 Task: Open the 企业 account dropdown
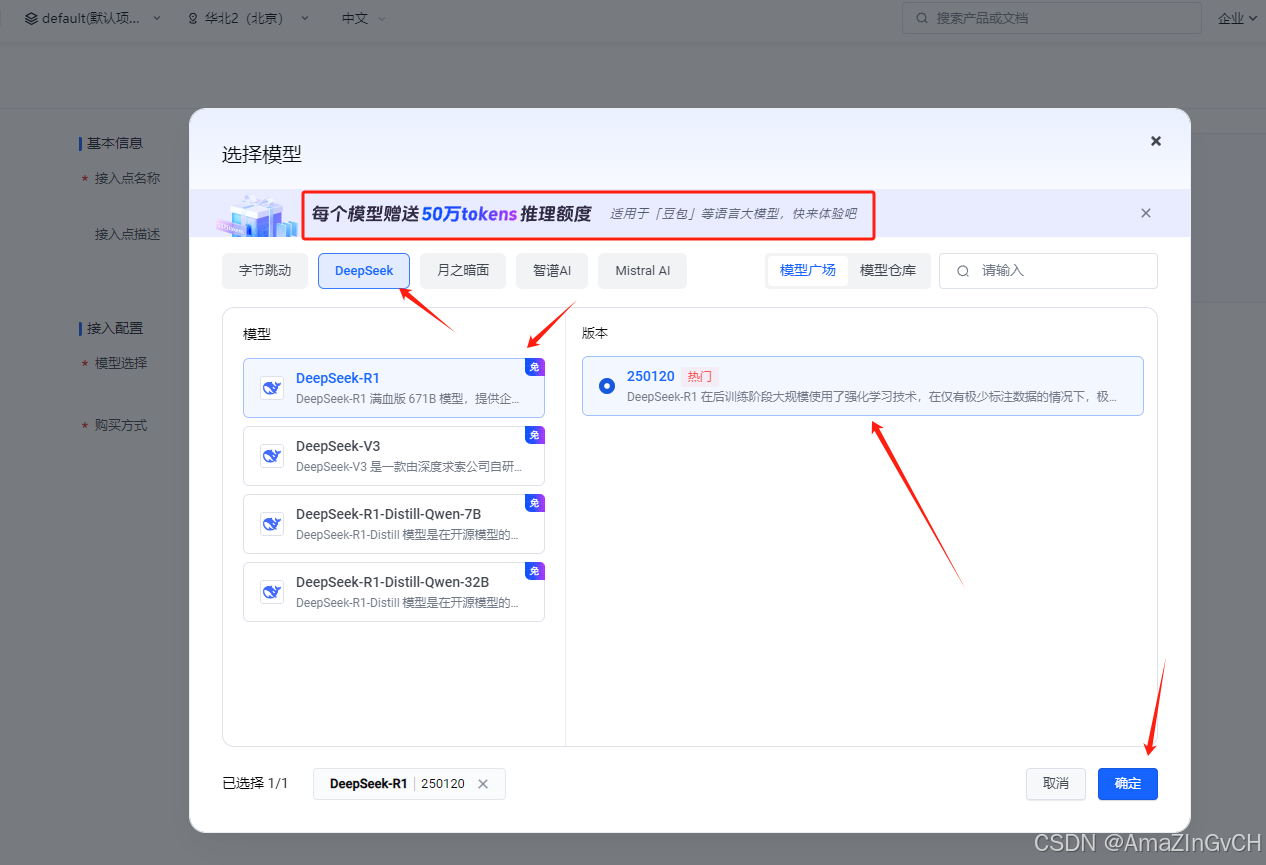coord(1237,18)
